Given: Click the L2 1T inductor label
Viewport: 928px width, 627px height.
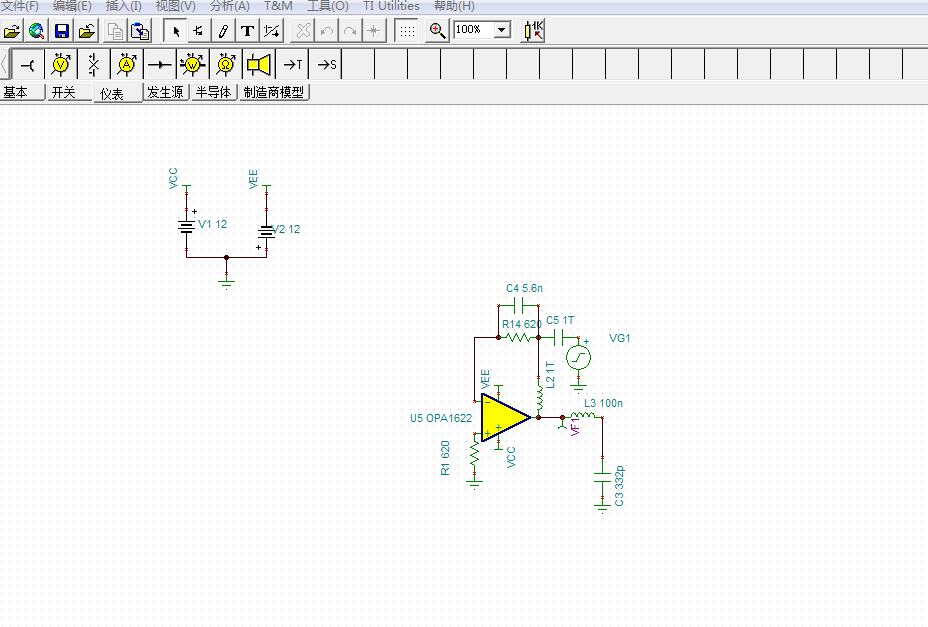Looking at the screenshot, I should pos(550,375).
